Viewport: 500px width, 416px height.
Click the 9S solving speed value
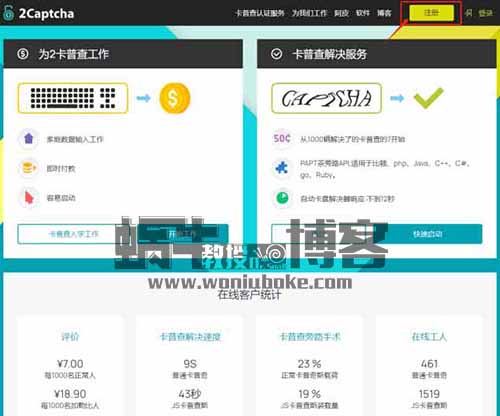coord(190,364)
